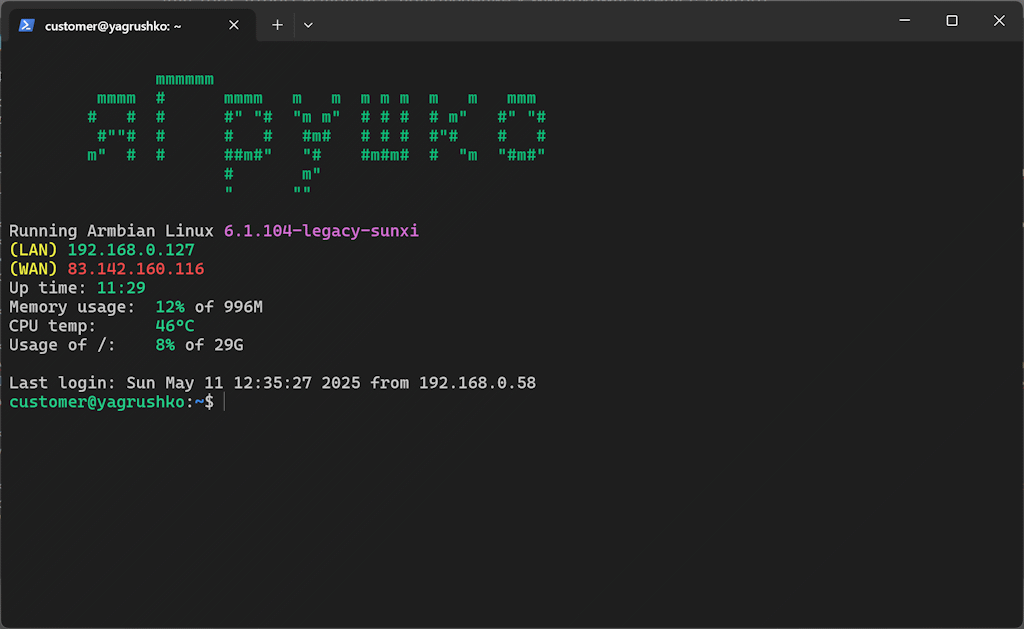Open a new terminal tab
Image resolution: width=1024 pixels, height=629 pixels.
coord(277,24)
